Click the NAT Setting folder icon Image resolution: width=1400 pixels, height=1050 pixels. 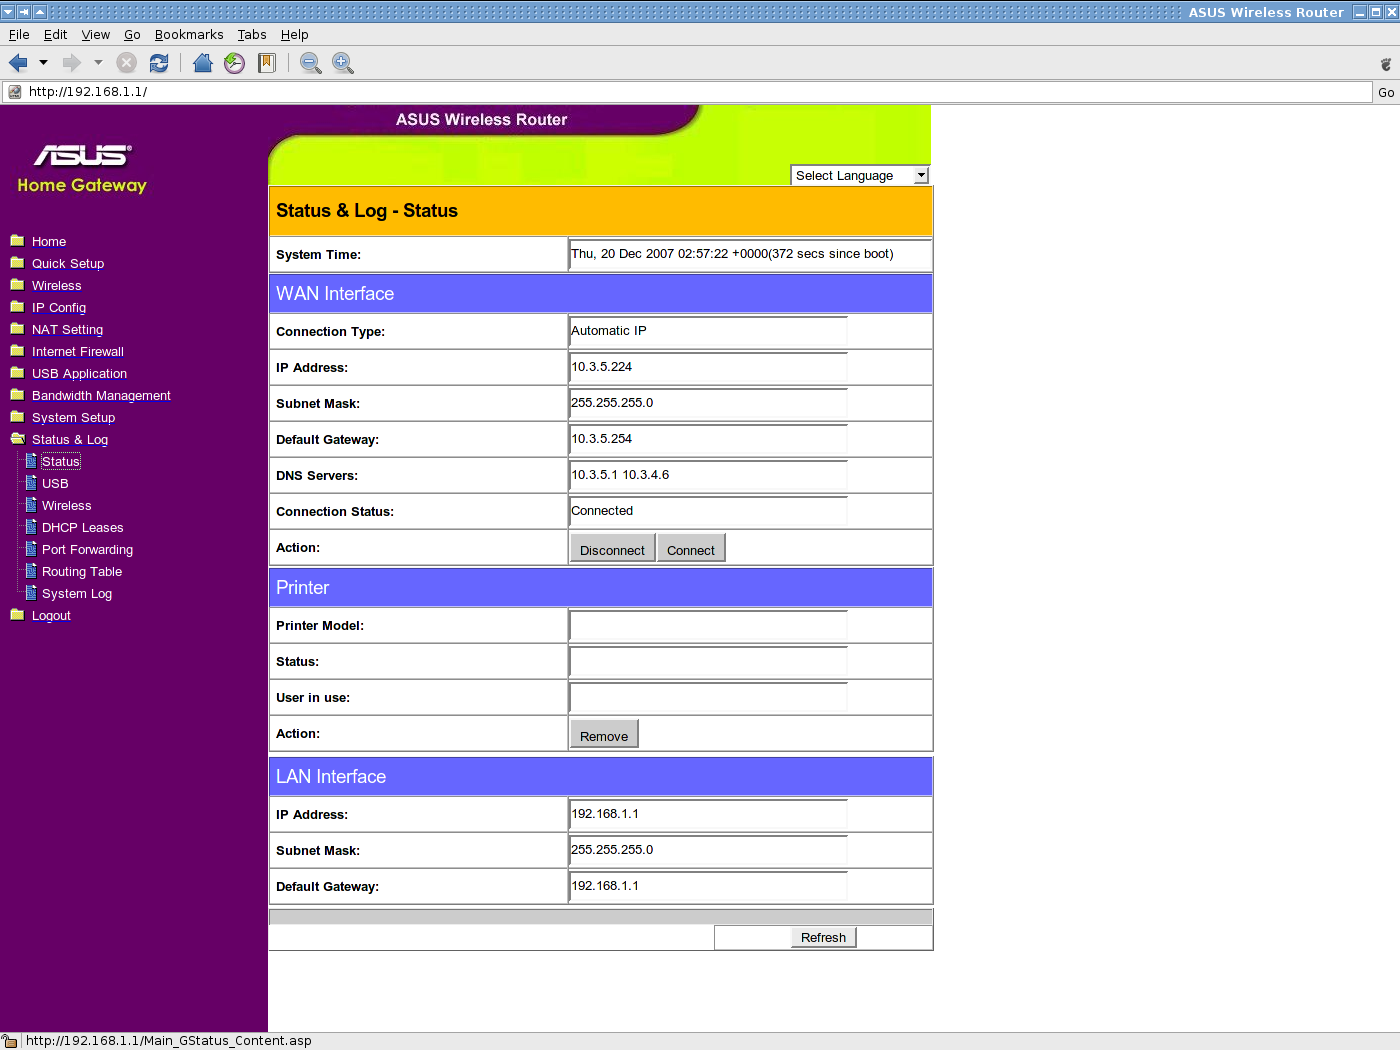(x=17, y=328)
